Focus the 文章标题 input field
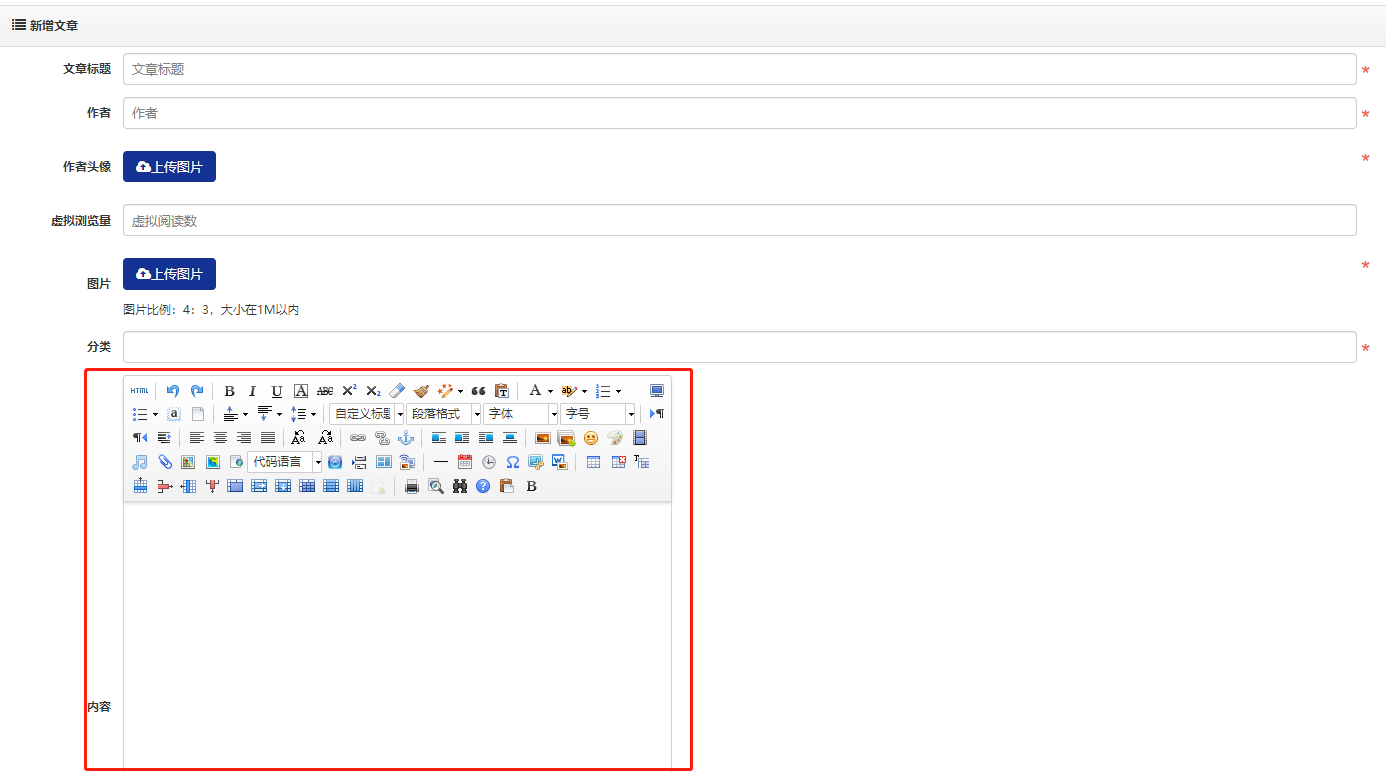 [x=740, y=69]
